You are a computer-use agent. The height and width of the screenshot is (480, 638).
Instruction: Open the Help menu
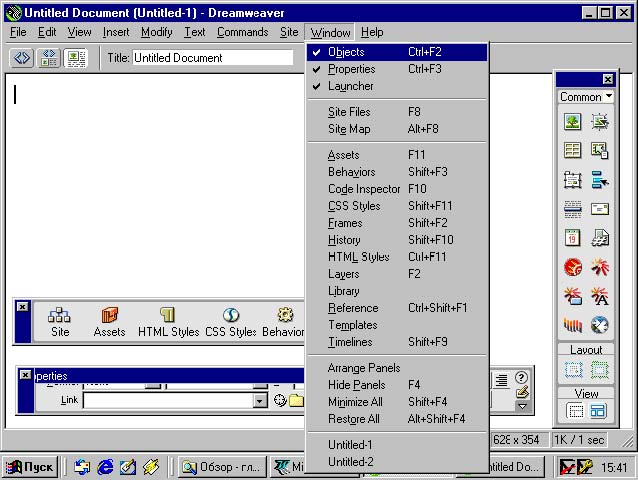point(372,32)
